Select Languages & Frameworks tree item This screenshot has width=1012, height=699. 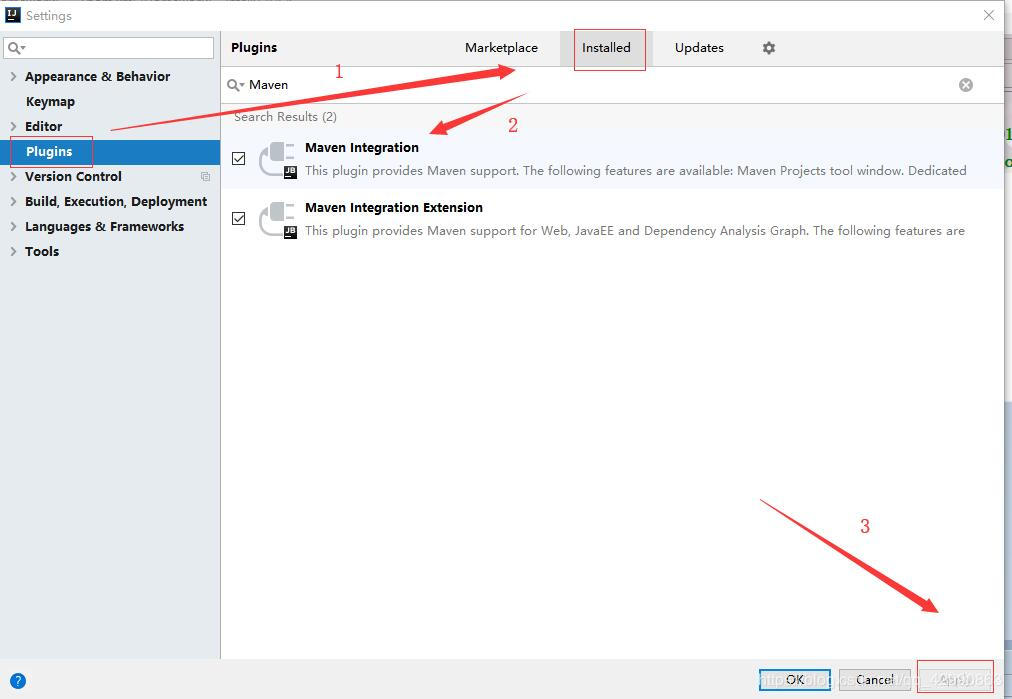click(105, 226)
